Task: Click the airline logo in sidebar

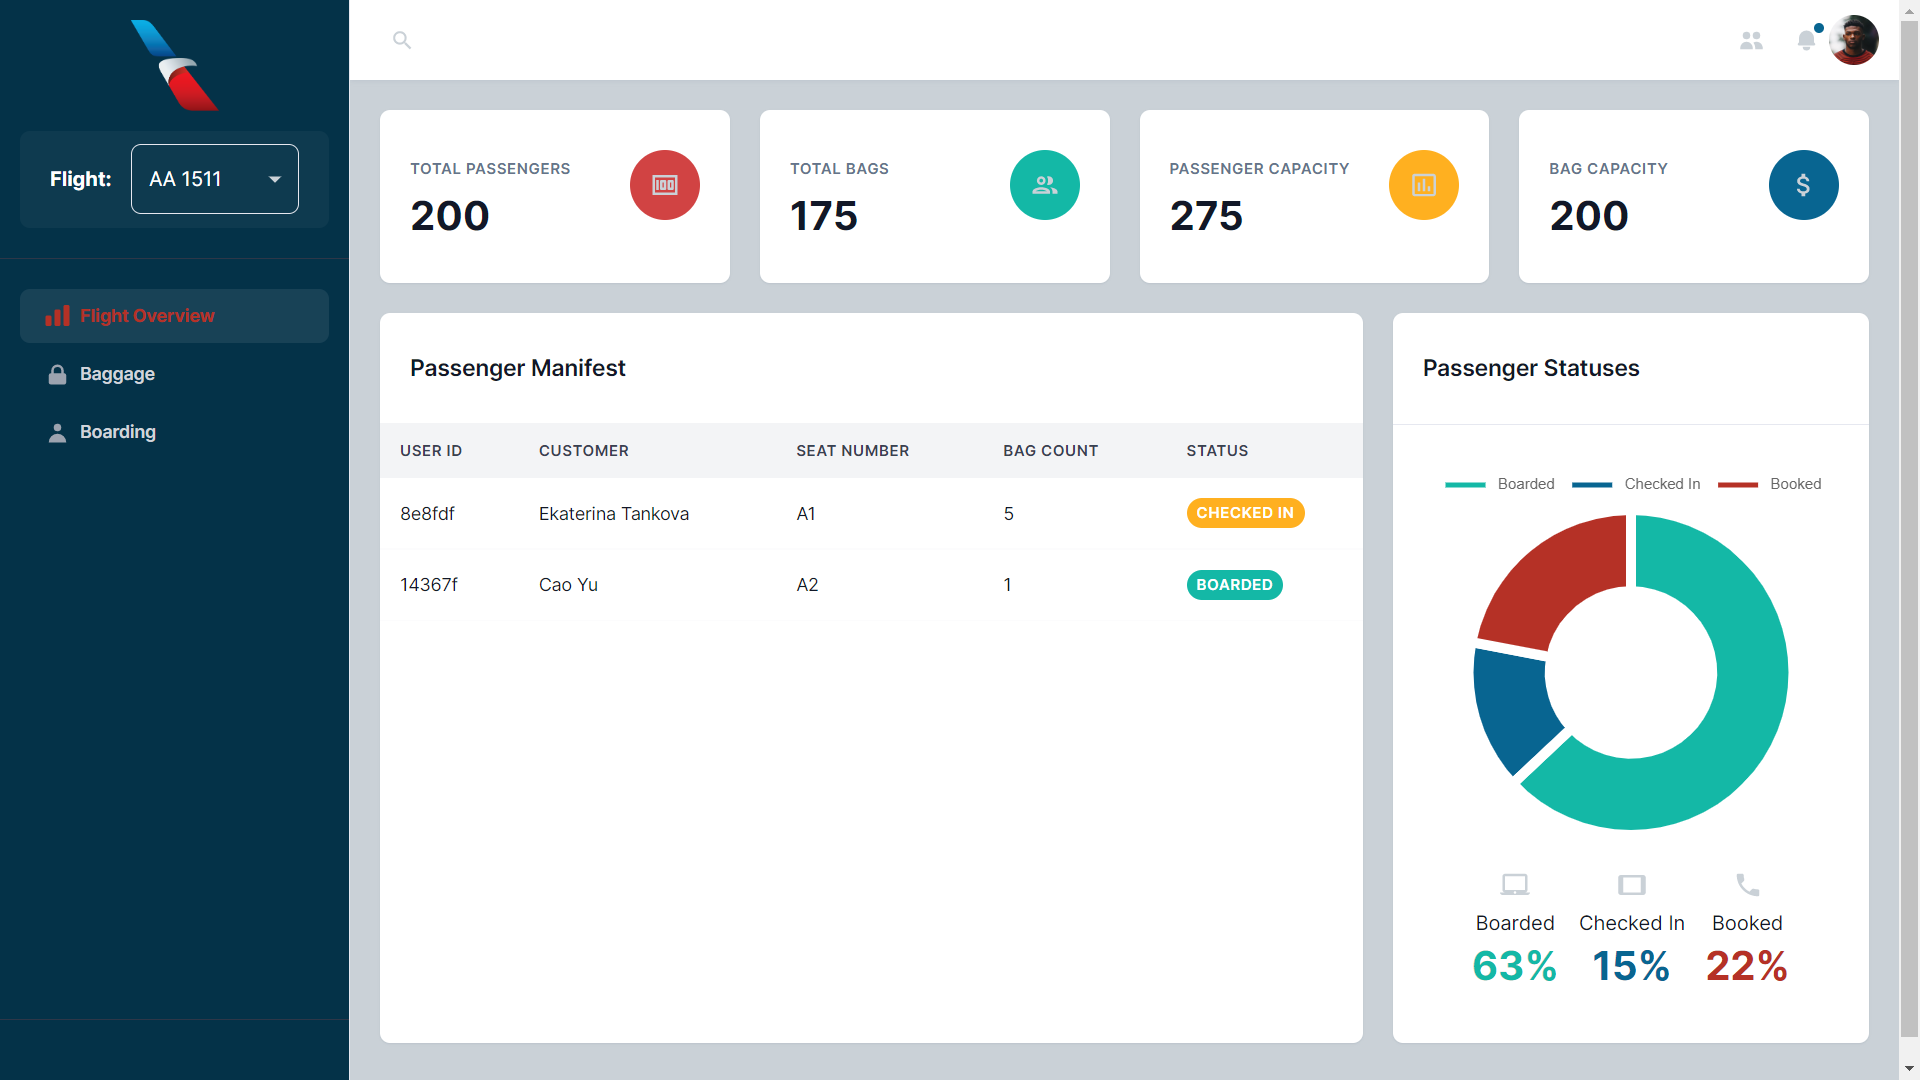Action: 174,65
